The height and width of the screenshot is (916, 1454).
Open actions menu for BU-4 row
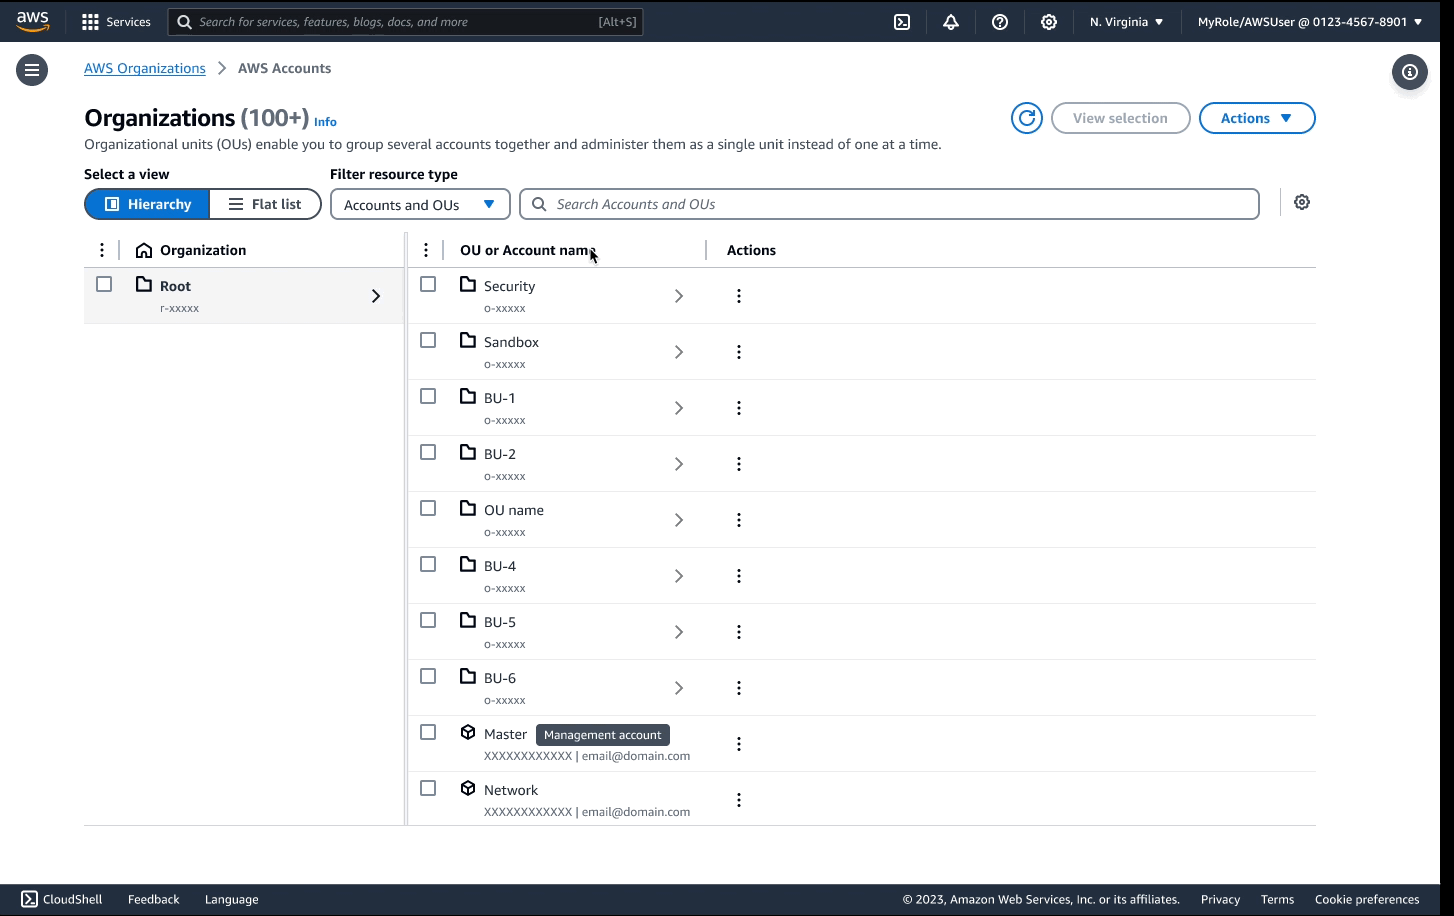739,576
